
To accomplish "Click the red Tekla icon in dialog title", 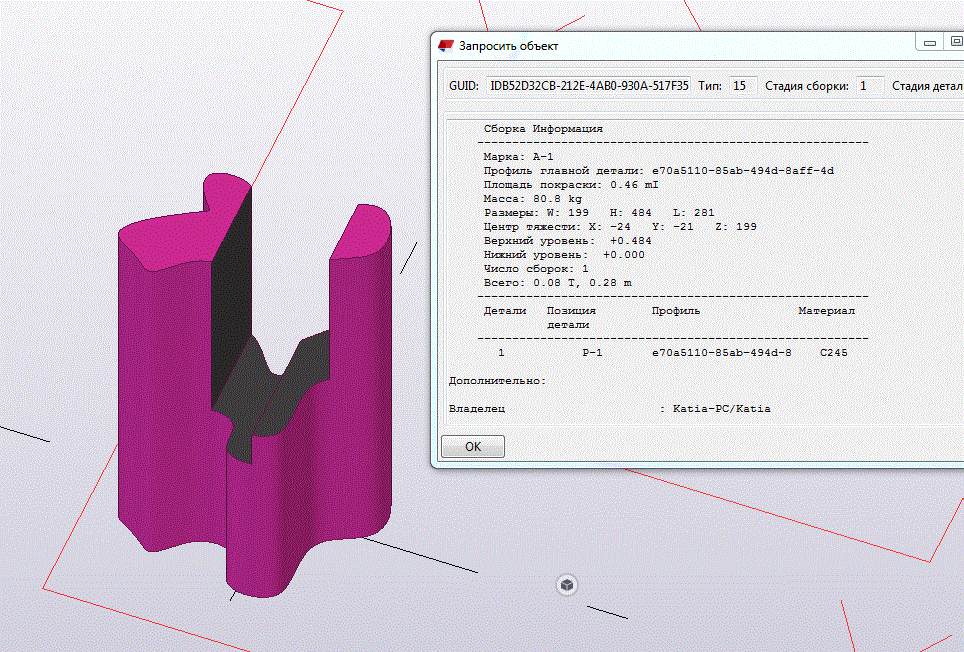I will (446, 45).
